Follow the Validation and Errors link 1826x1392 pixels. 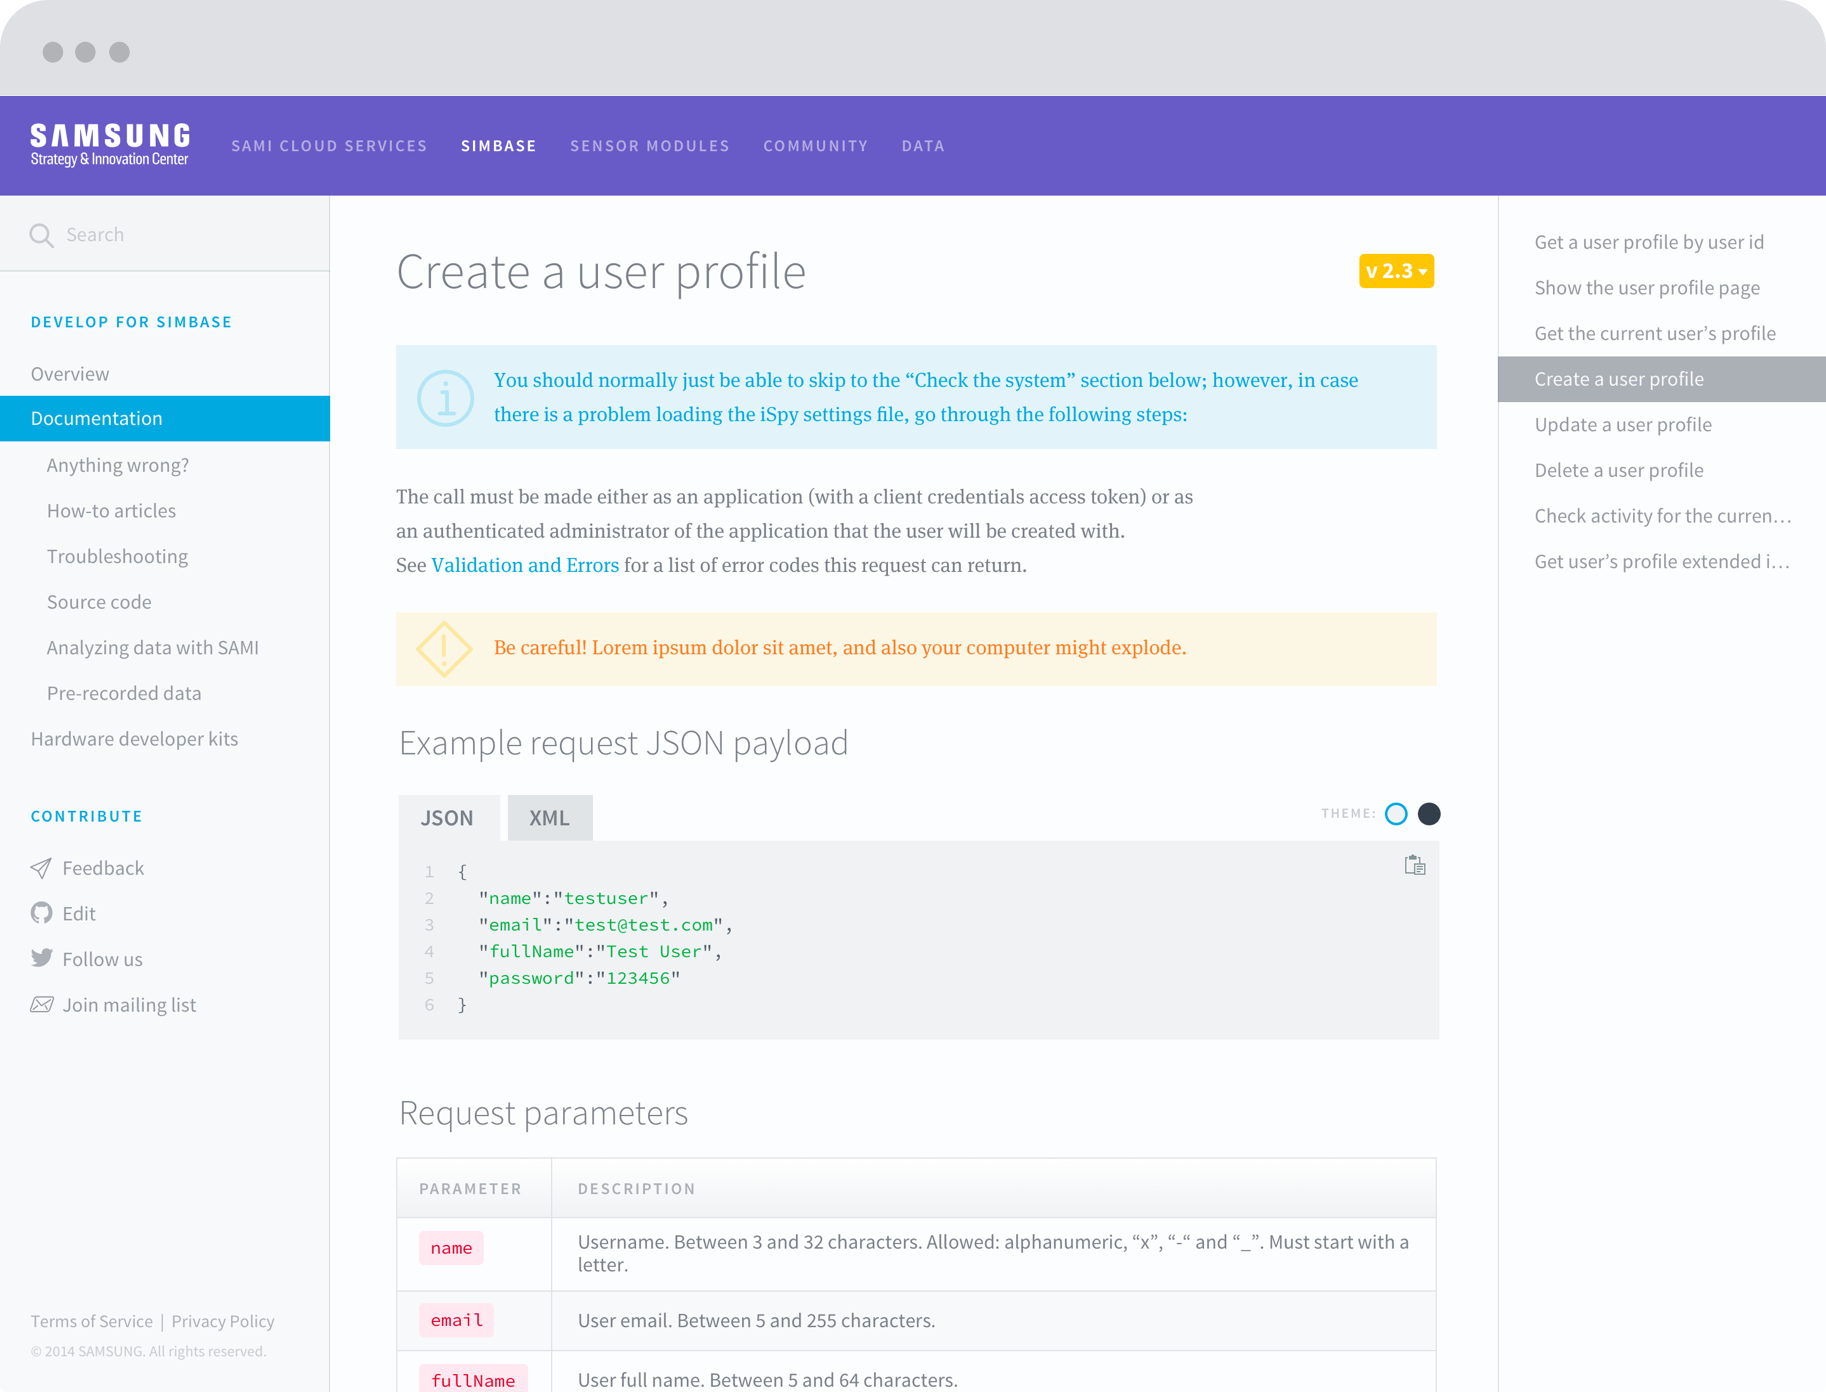(x=525, y=565)
